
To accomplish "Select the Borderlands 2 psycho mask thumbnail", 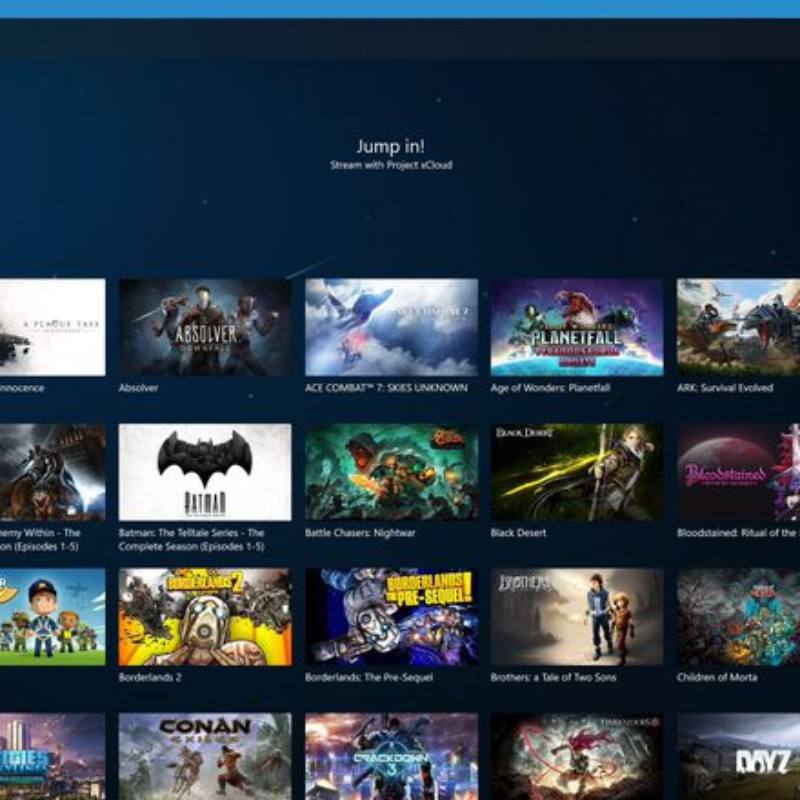I will click(x=205, y=617).
